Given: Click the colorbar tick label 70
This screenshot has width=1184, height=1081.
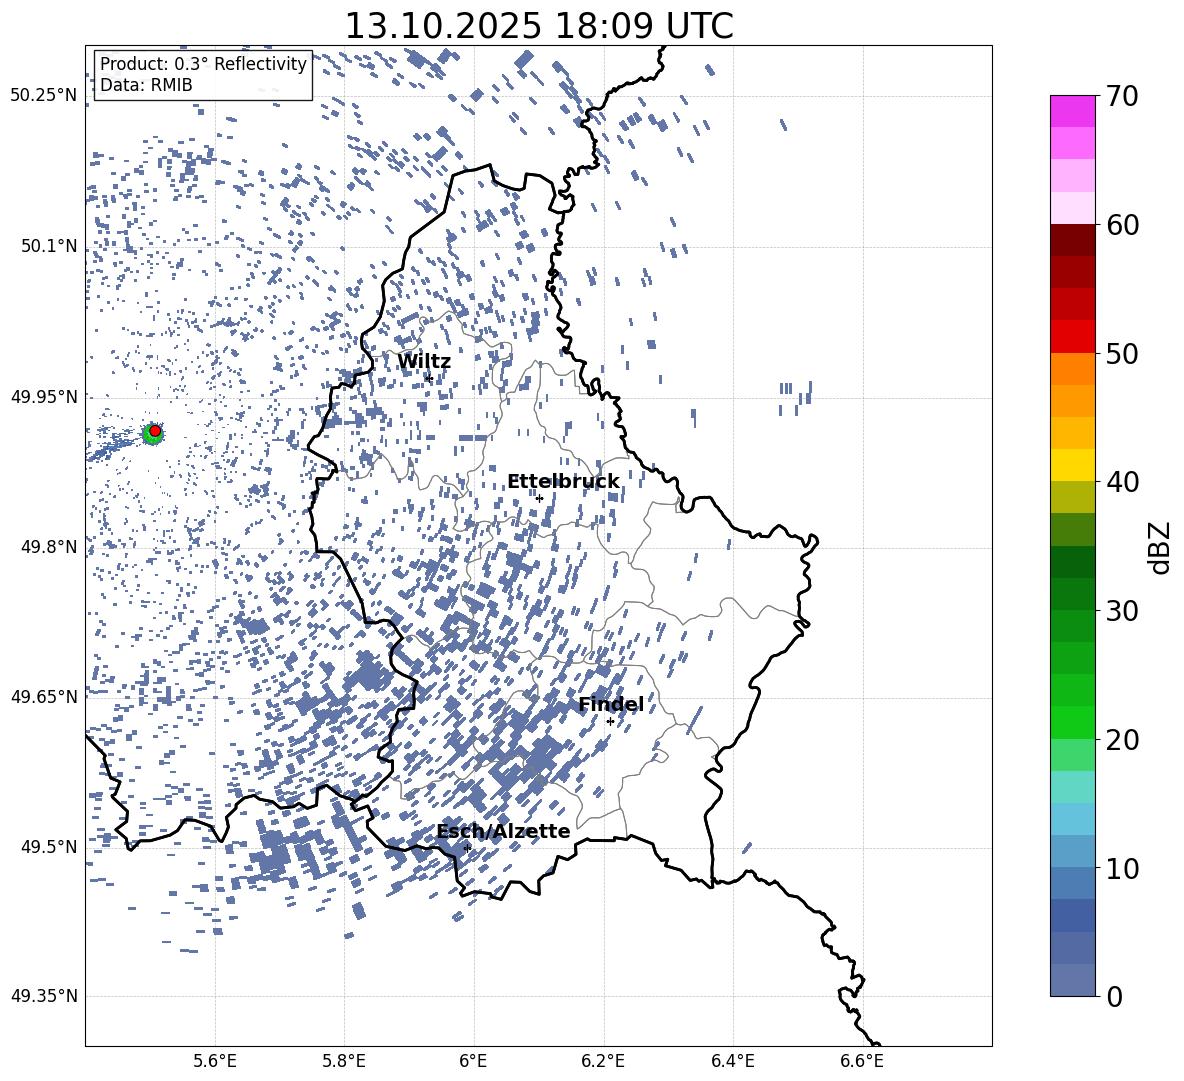Looking at the screenshot, I should 1122,96.
